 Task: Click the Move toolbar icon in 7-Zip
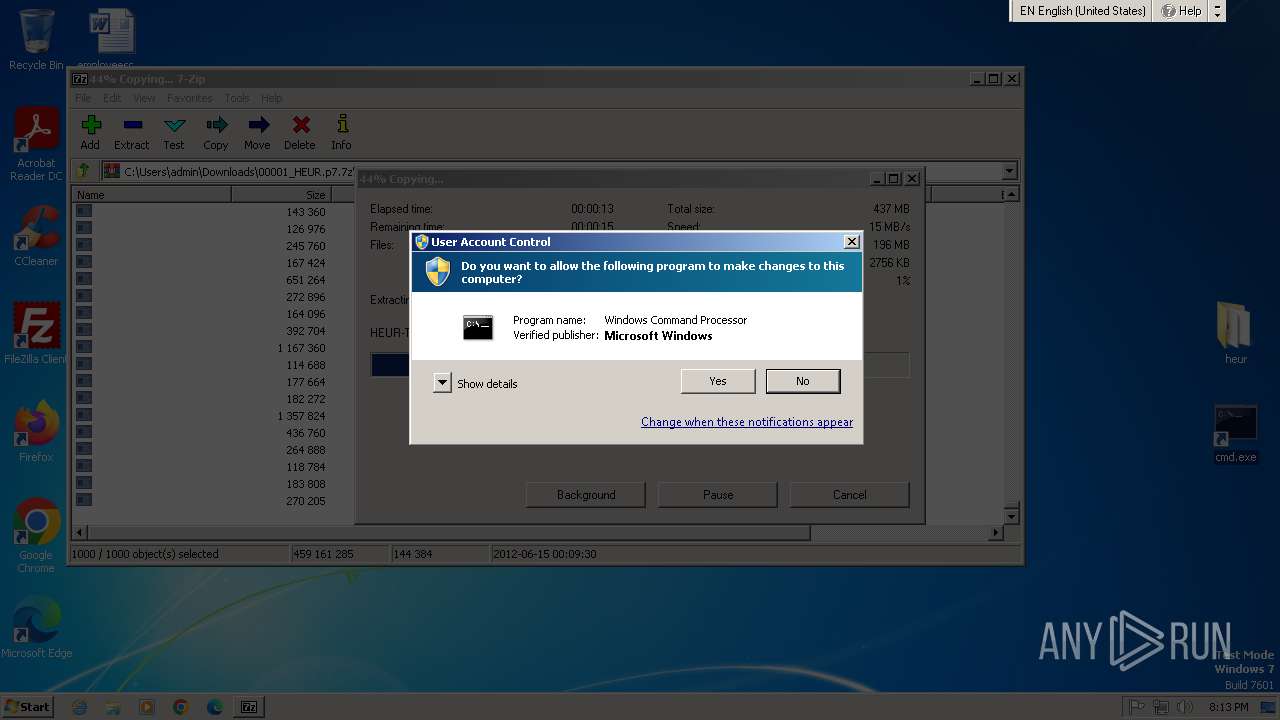point(258,131)
